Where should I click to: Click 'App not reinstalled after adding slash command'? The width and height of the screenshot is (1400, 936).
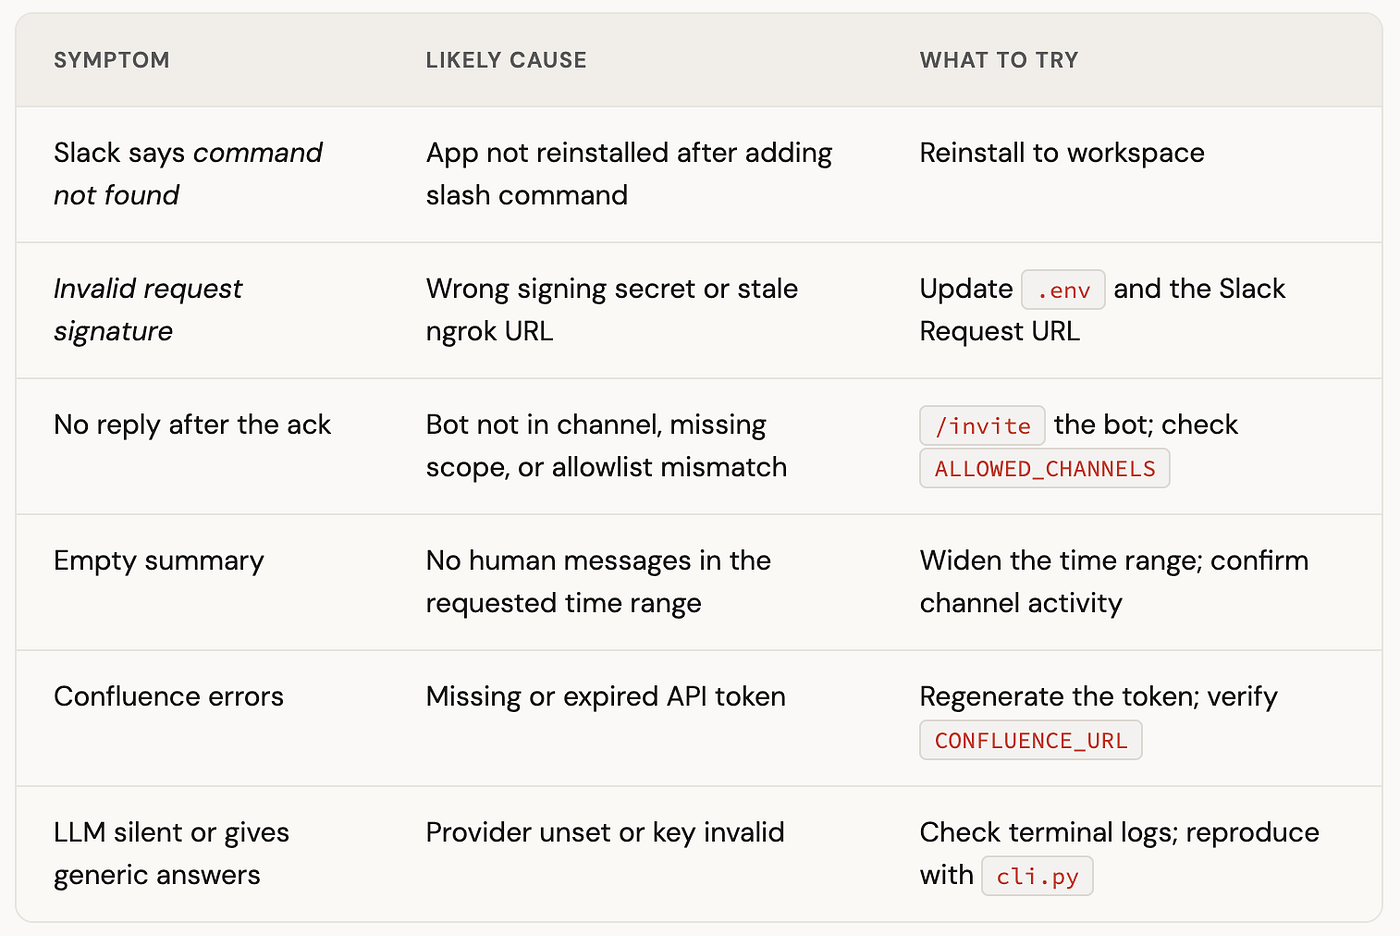(x=629, y=174)
